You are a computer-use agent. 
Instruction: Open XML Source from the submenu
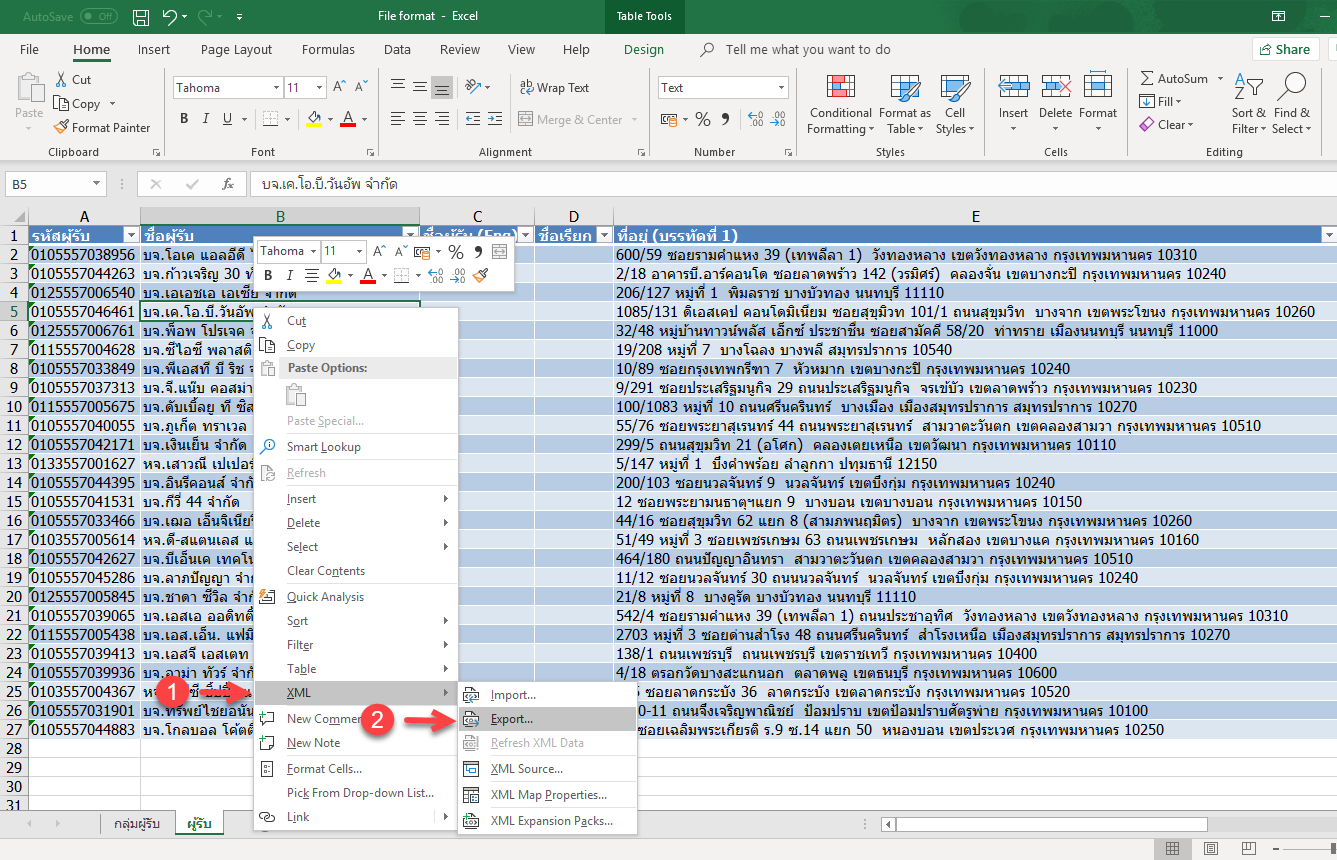[x=527, y=769]
